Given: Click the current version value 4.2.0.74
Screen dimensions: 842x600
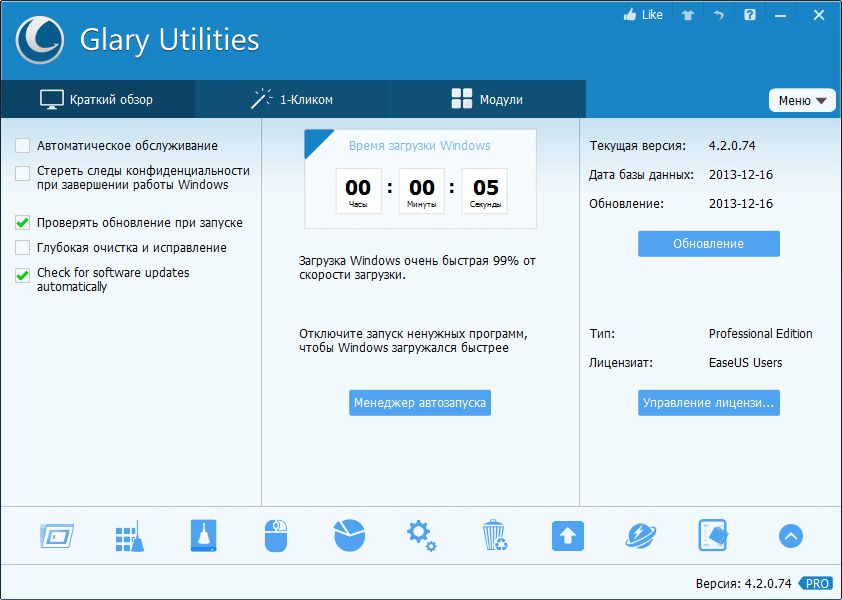Looking at the screenshot, I should coord(732,146).
